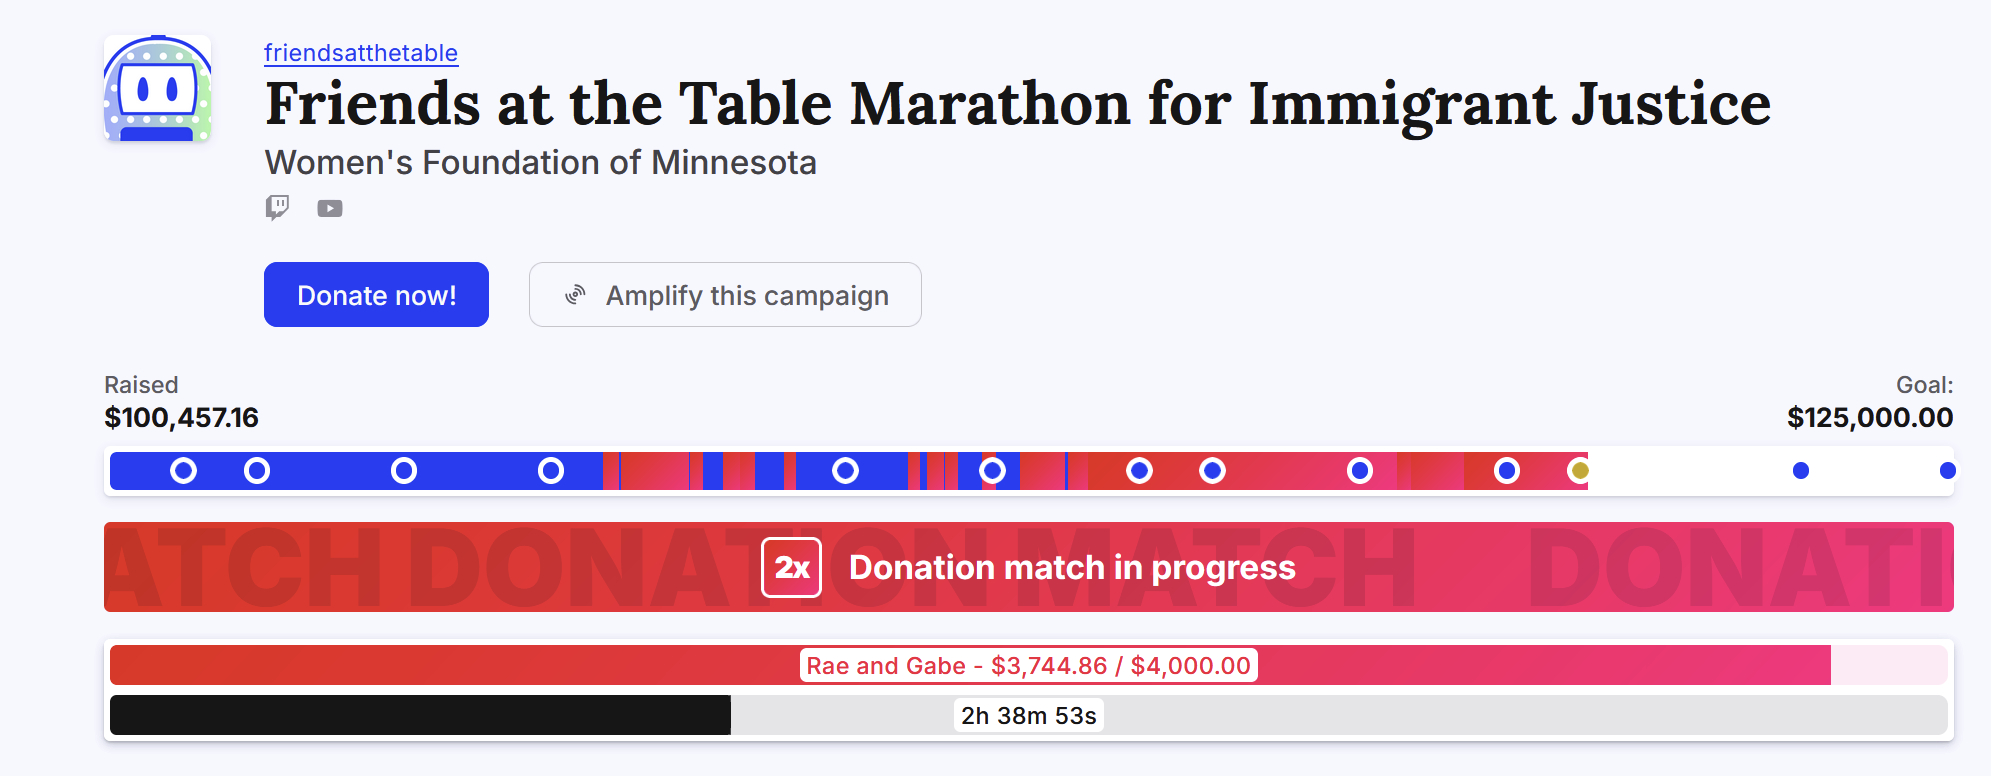Screen dimensions: 1991x776
Task: Click the first milestone on progress bar
Action: [183, 471]
